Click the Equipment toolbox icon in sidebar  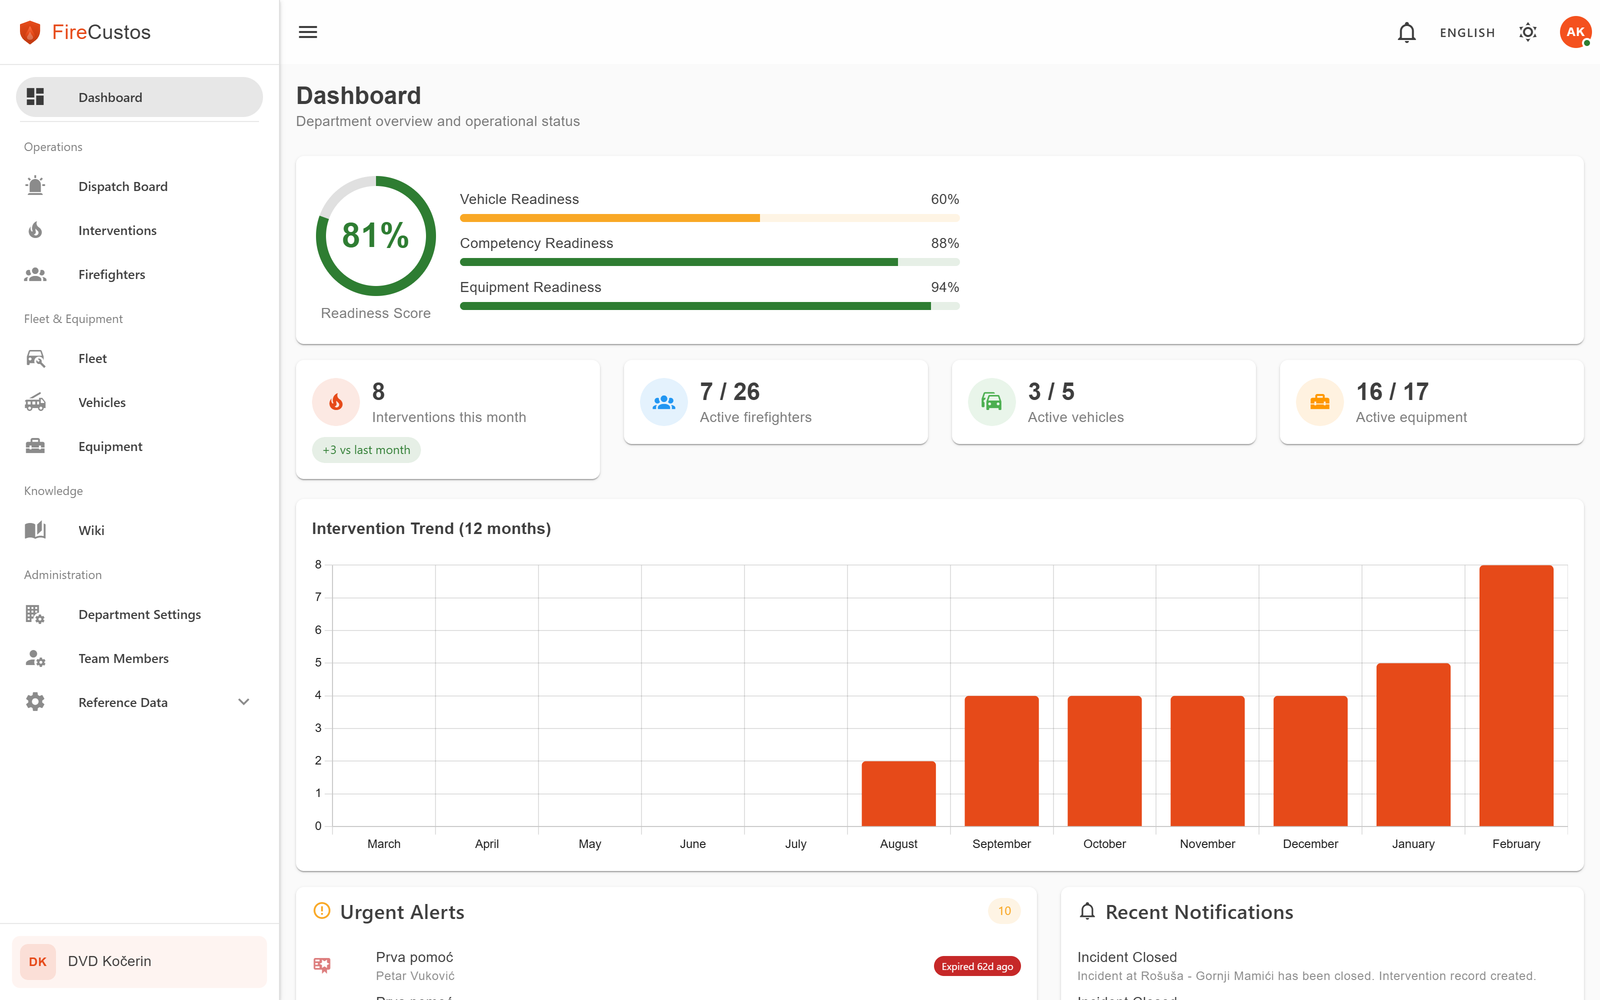36,447
